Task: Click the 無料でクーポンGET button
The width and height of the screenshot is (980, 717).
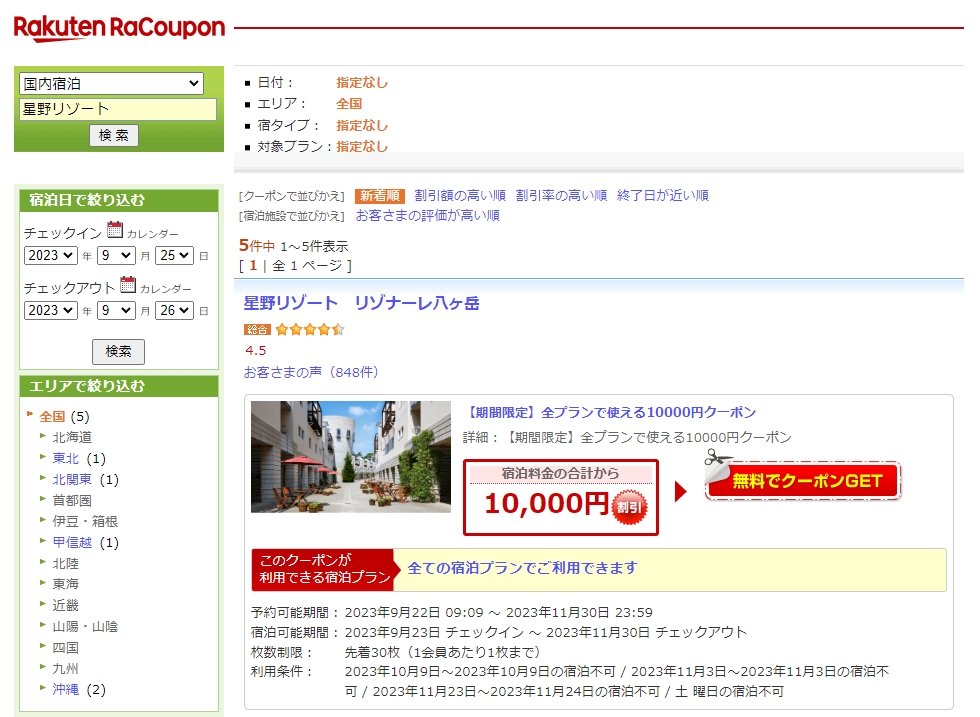Action: point(803,481)
